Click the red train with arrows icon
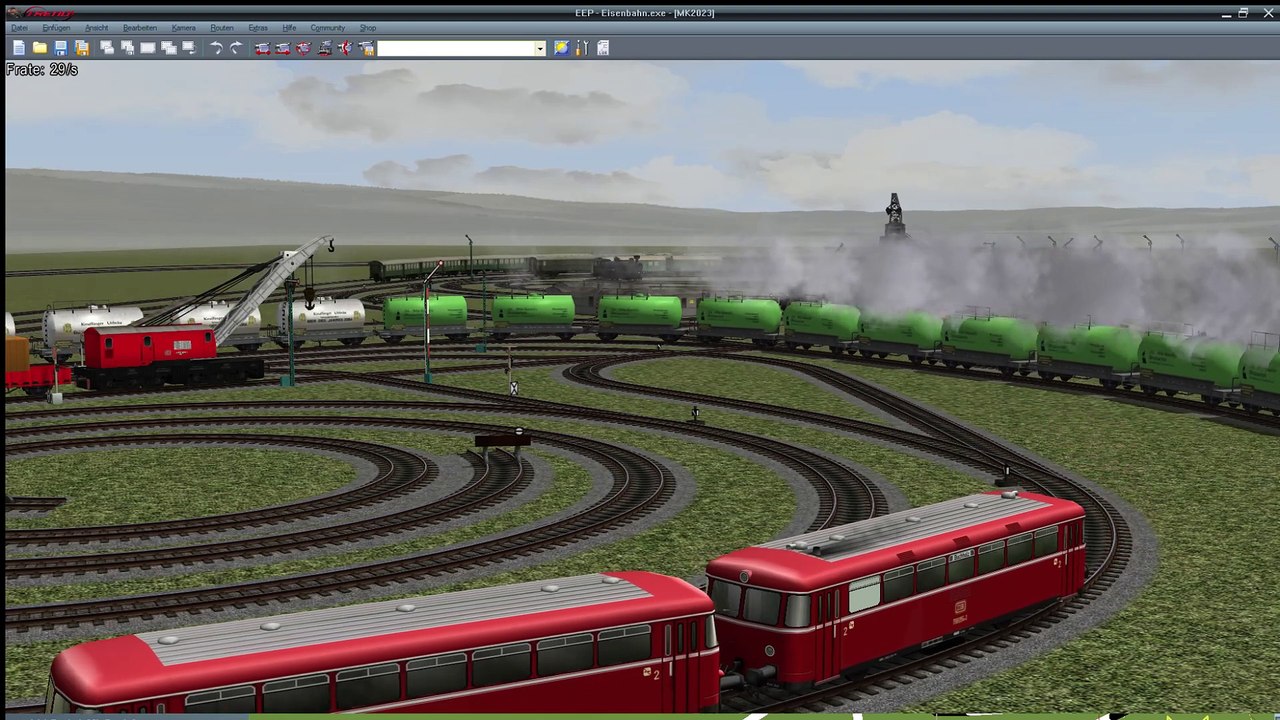The height and width of the screenshot is (720, 1280). coord(346,48)
